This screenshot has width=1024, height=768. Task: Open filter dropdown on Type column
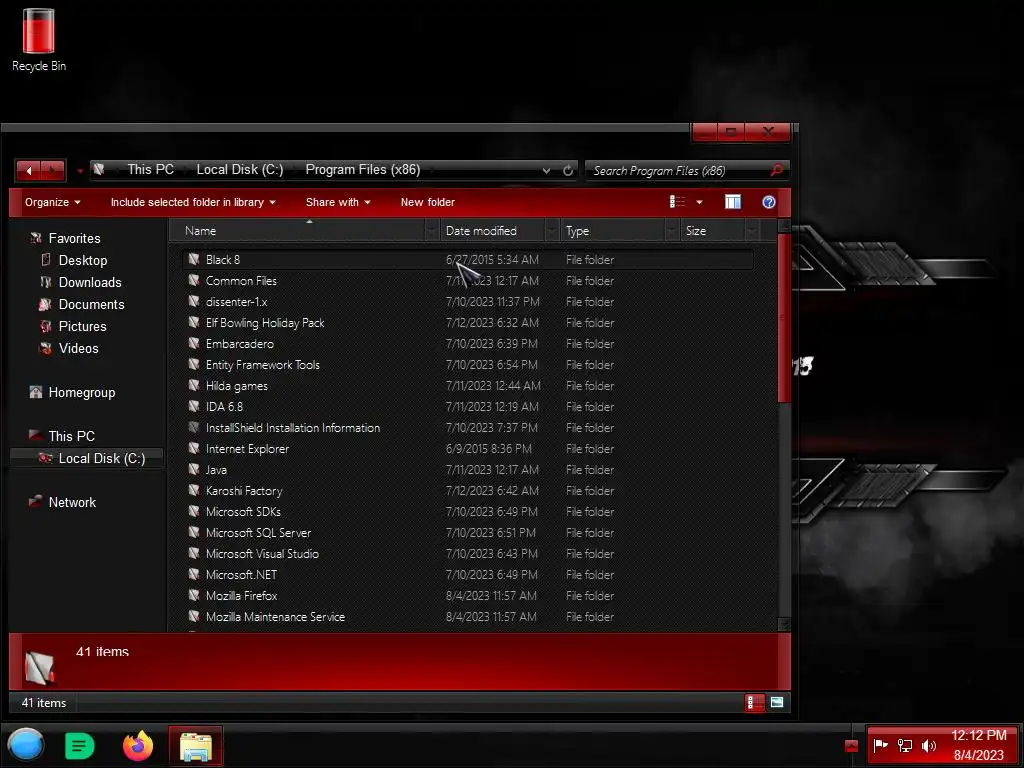tap(672, 231)
